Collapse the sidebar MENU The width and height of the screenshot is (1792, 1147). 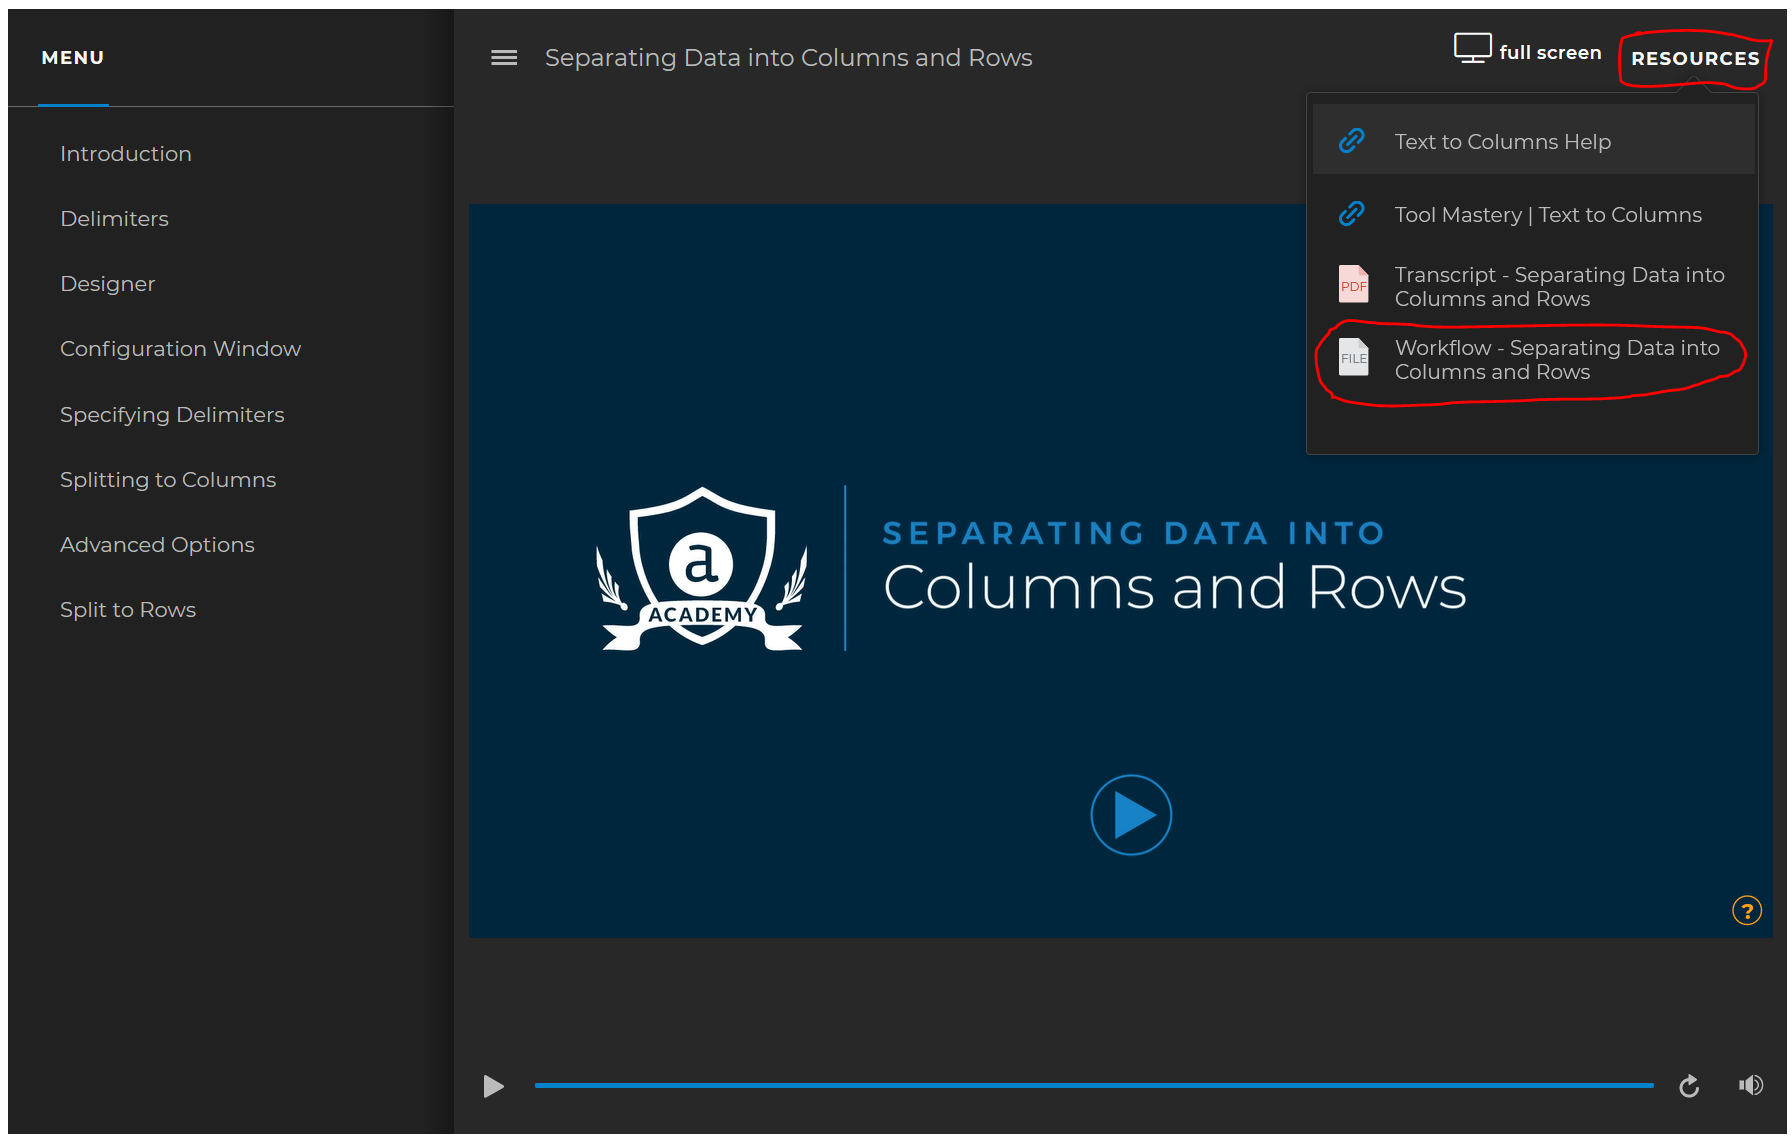(72, 57)
